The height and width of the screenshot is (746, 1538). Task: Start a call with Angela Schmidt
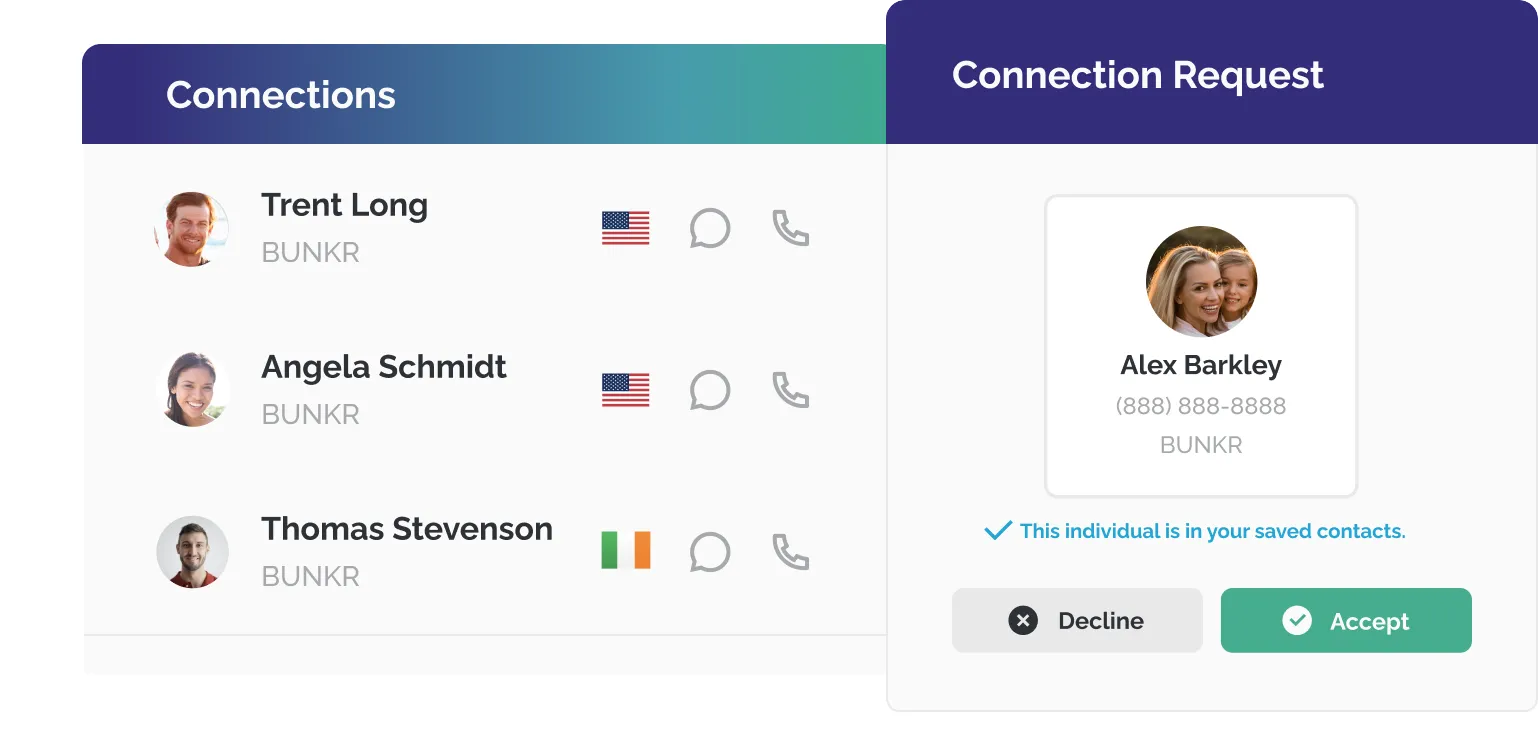point(790,389)
